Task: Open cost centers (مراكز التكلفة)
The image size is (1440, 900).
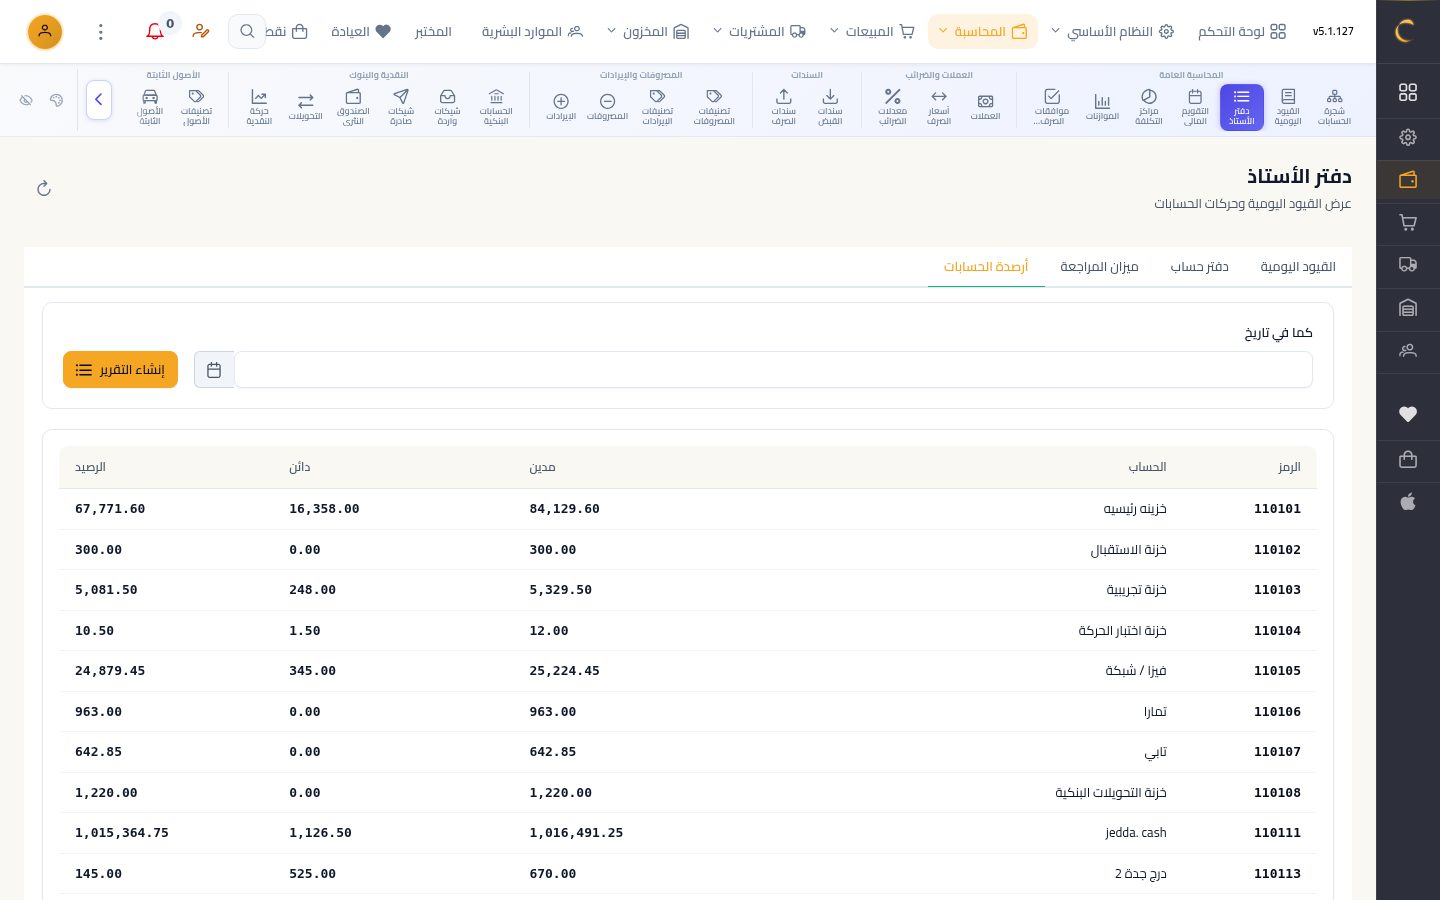Action: (1149, 107)
